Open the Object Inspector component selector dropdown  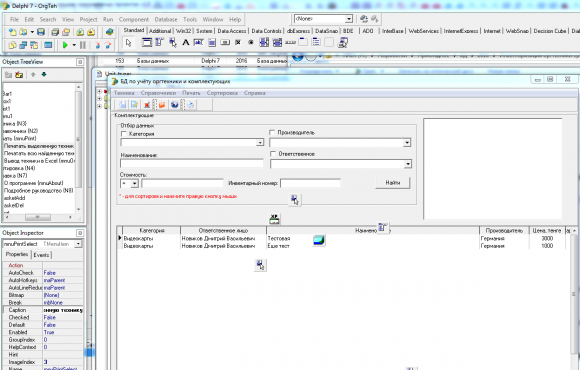pyautogui.click(x=78, y=244)
